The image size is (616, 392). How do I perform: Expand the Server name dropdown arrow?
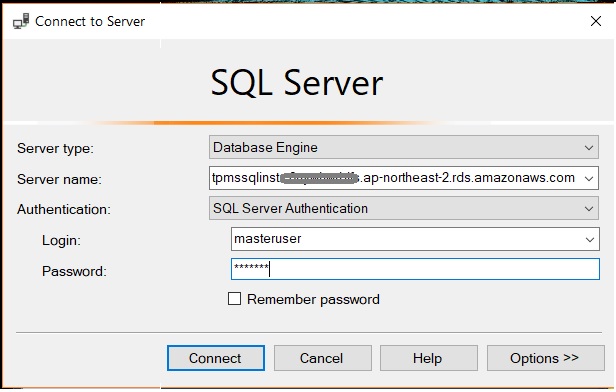[588, 178]
